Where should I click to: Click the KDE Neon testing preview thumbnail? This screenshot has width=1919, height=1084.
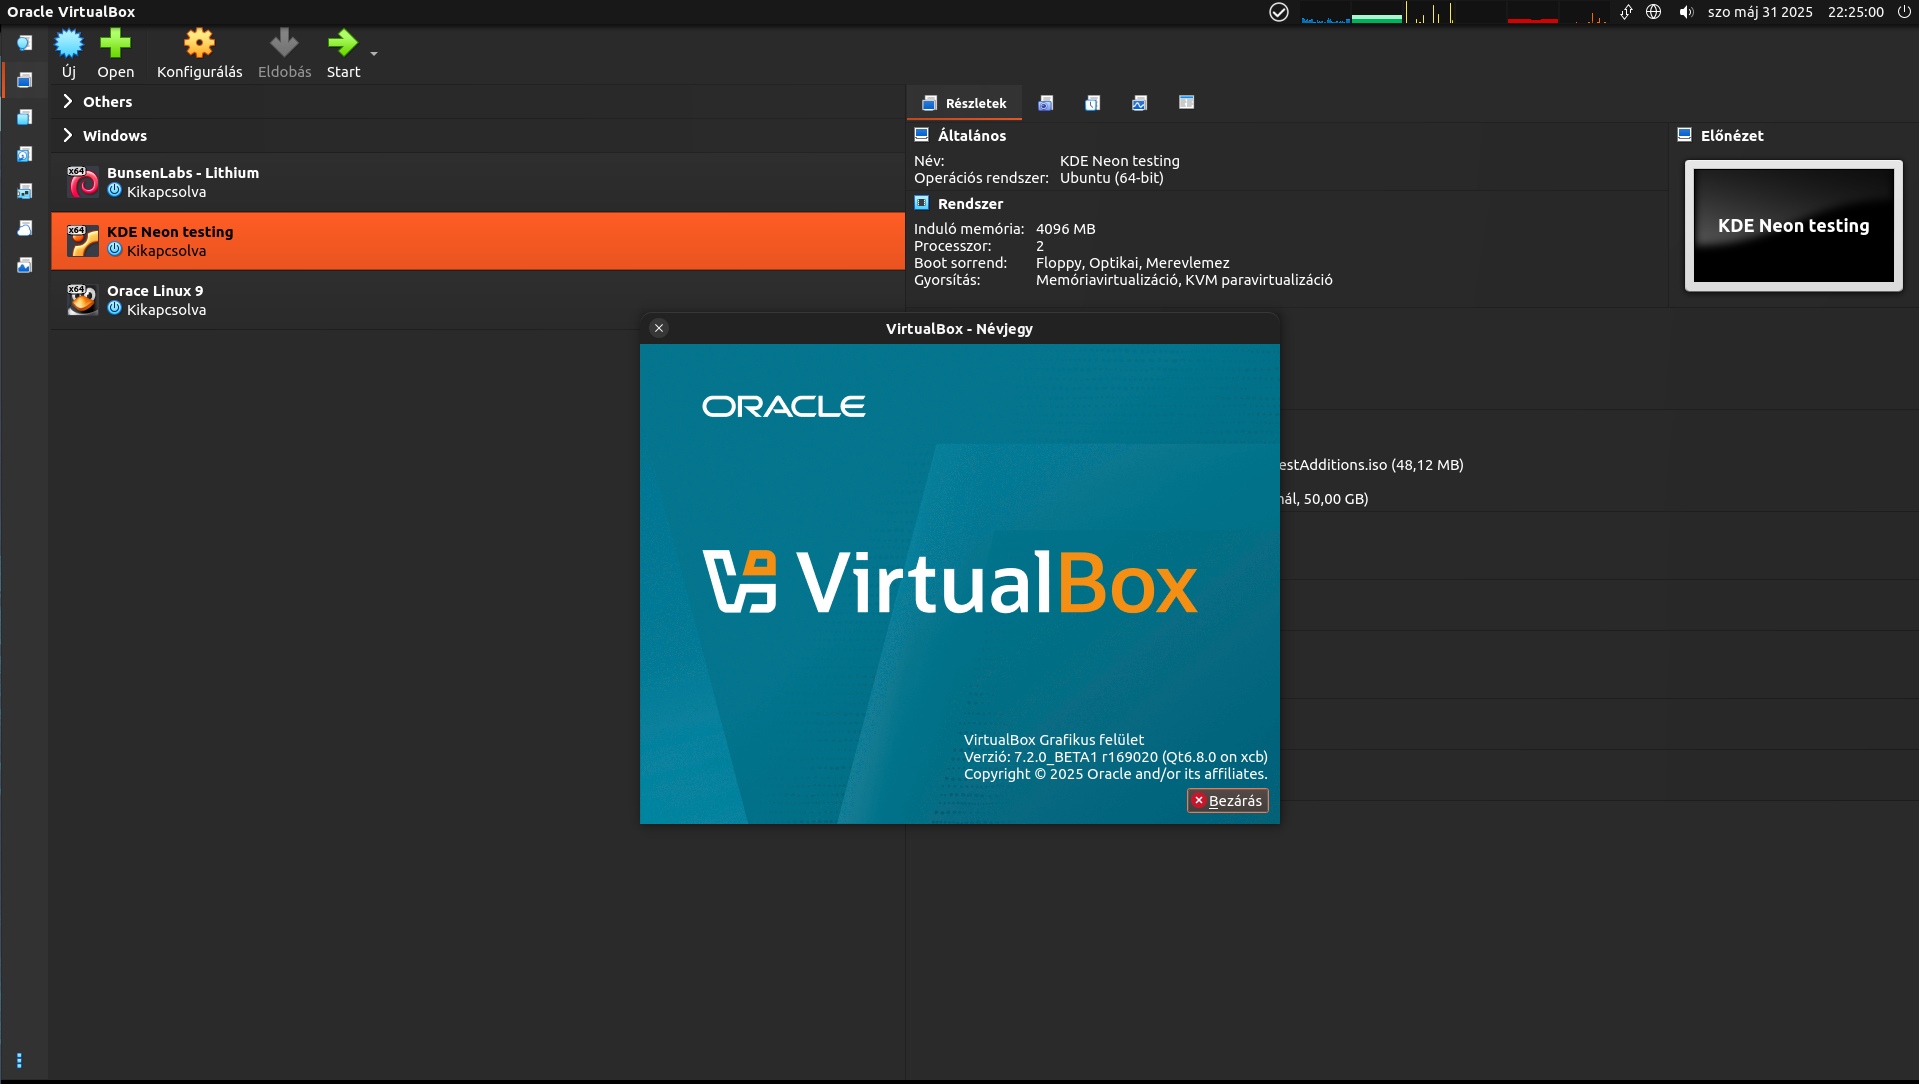pyautogui.click(x=1794, y=226)
